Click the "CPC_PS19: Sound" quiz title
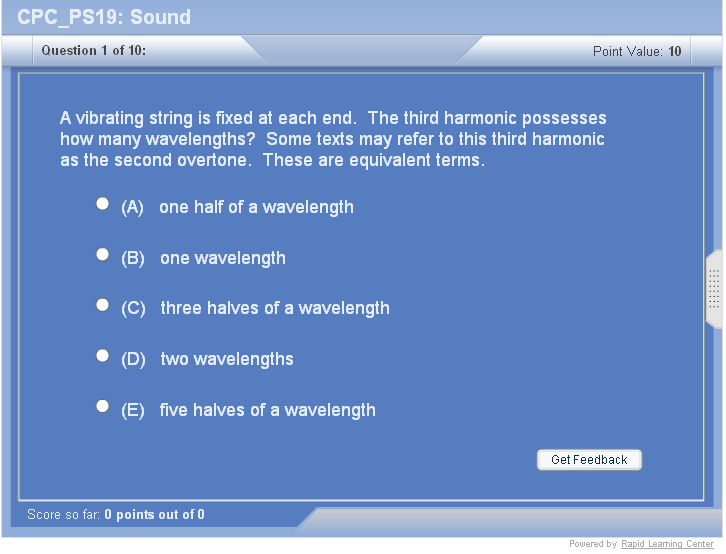The height and width of the screenshot is (554, 726). (x=104, y=17)
